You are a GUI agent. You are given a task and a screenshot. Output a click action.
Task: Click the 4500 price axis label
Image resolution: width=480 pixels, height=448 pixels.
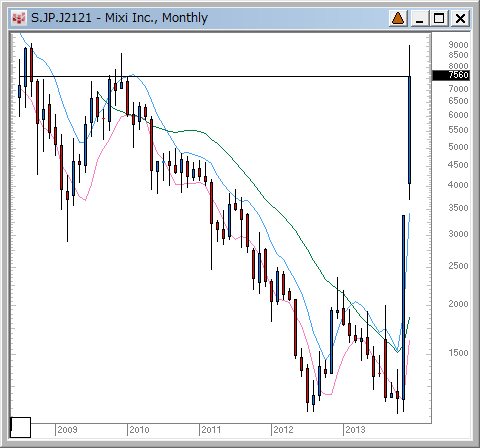tap(458, 165)
